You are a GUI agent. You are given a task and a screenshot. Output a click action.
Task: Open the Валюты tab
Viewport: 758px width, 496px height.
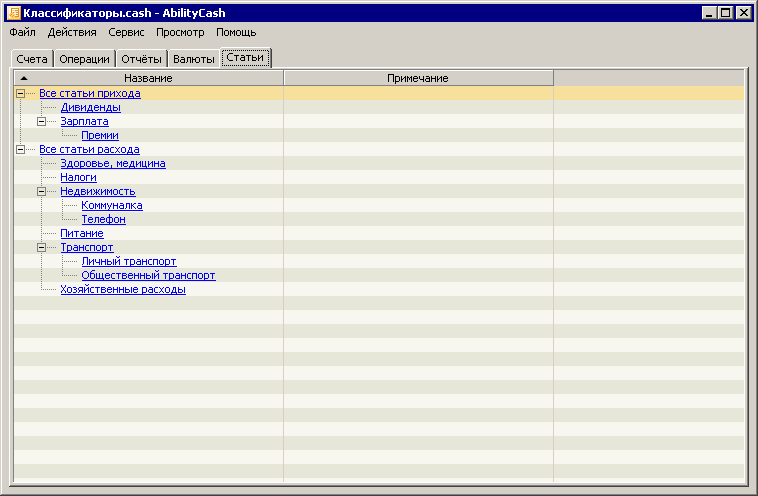tap(194, 59)
